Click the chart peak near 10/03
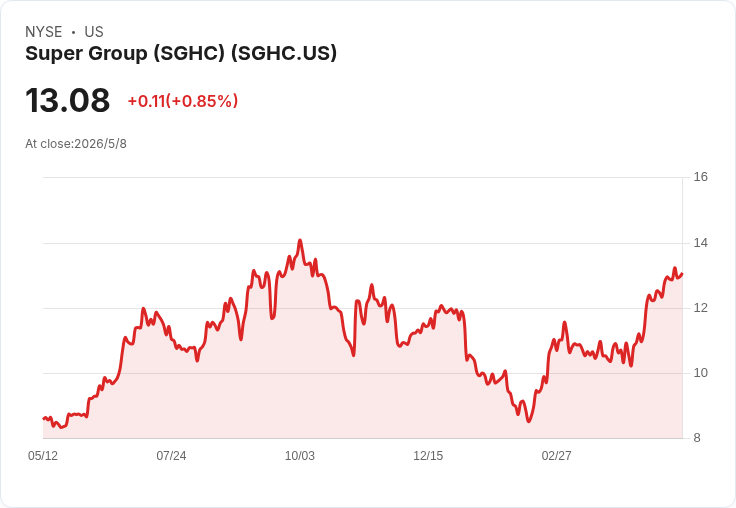 (300, 240)
